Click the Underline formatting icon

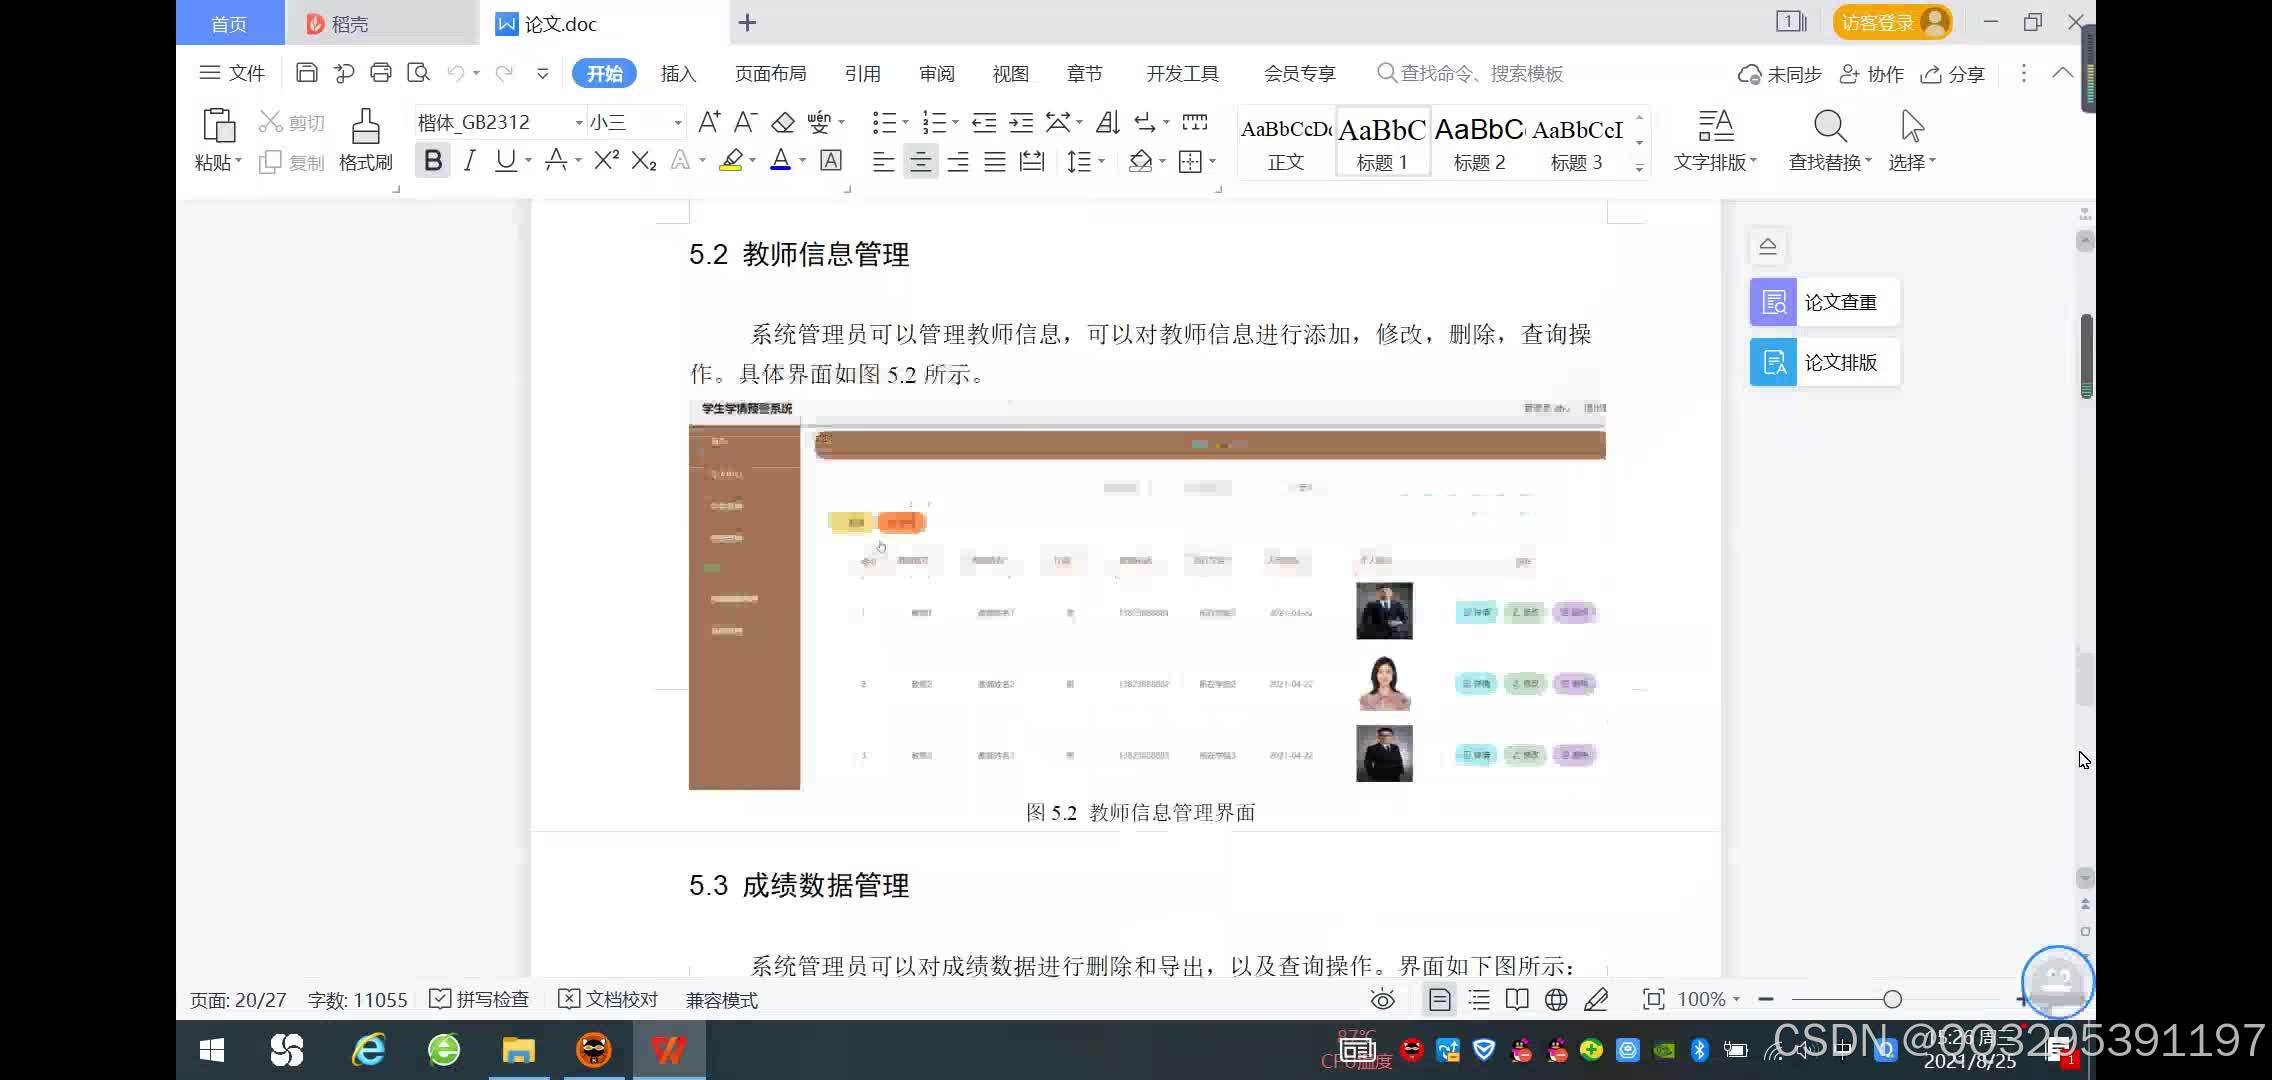click(506, 161)
